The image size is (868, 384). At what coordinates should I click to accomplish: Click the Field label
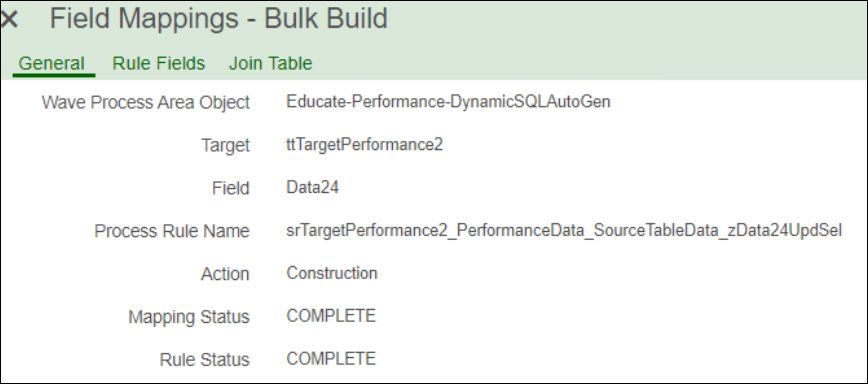pos(230,188)
